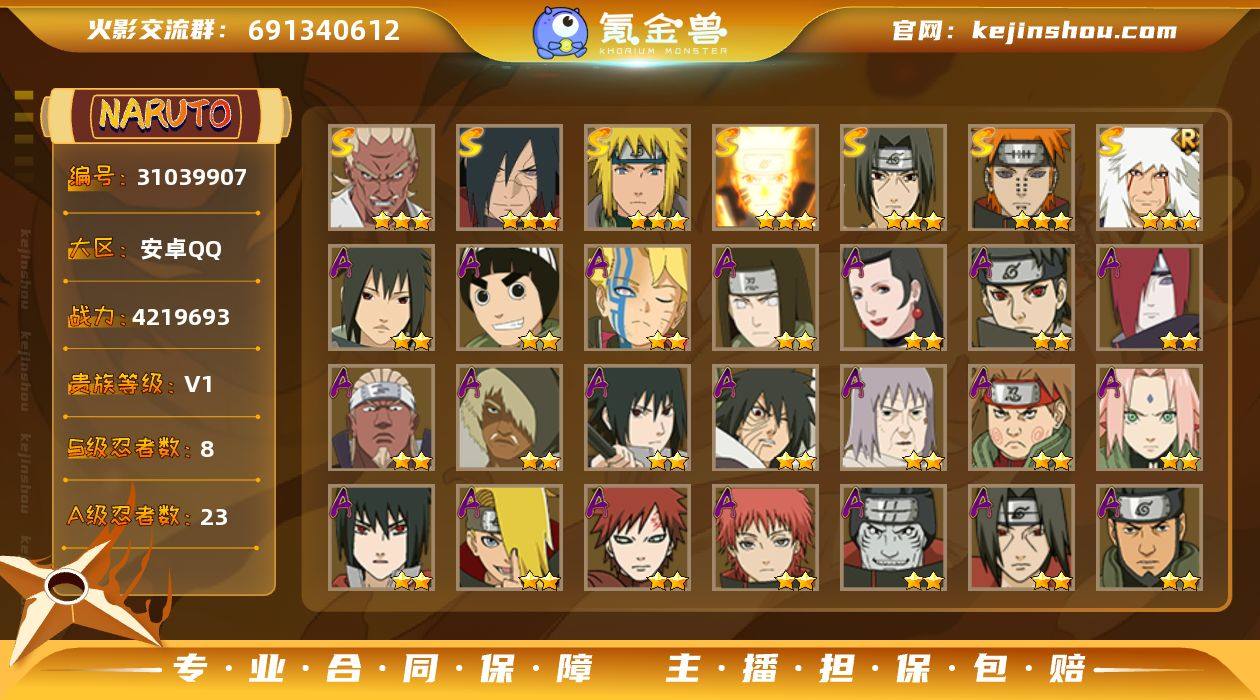Click the masked Kakuzu A-rank portrait
1260x700 pixels.
click(893, 537)
